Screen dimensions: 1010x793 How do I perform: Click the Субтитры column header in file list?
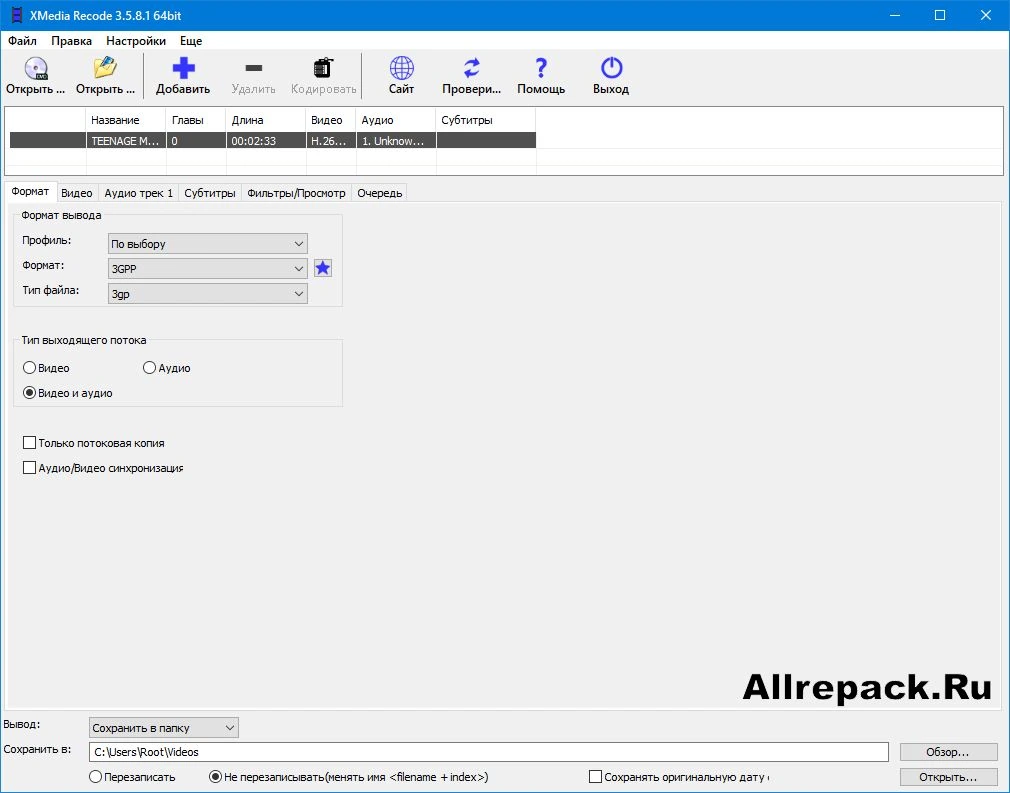(x=486, y=120)
